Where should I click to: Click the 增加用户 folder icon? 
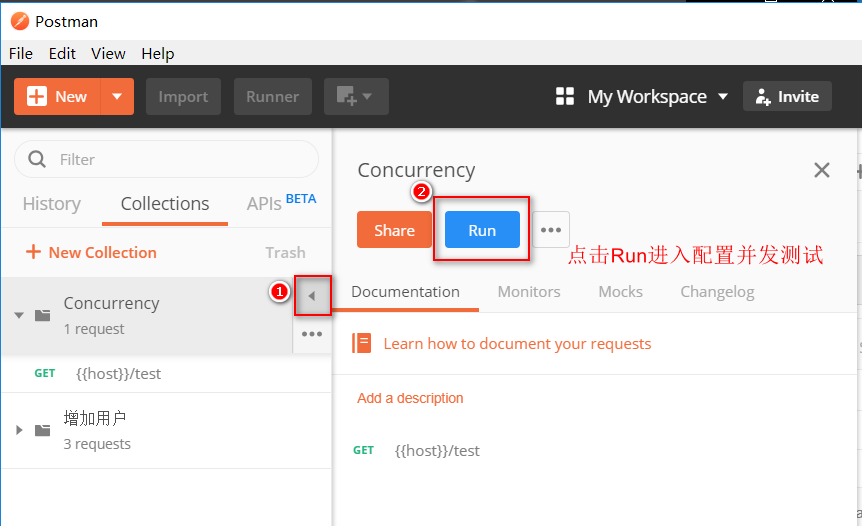pyautogui.click(x=42, y=430)
